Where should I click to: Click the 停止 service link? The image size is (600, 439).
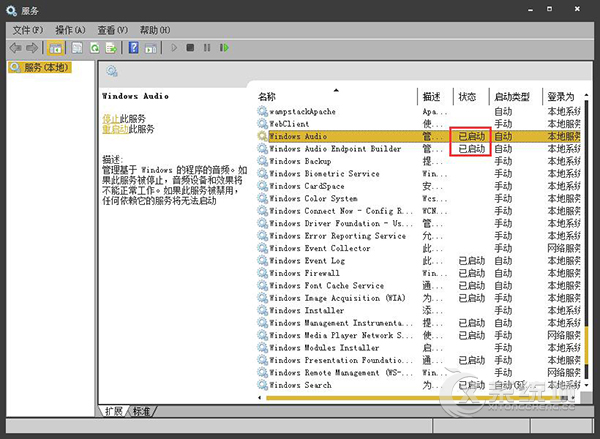(111, 119)
